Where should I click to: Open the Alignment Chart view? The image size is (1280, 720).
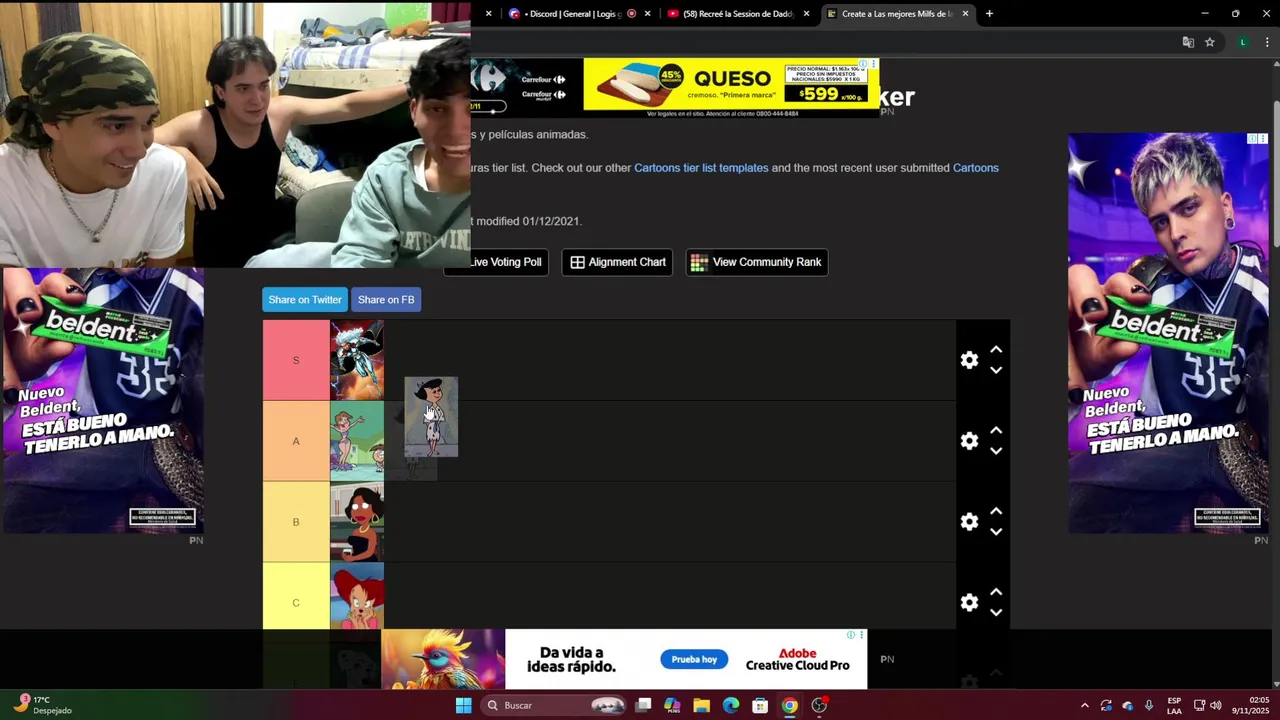[x=618, y=262]
